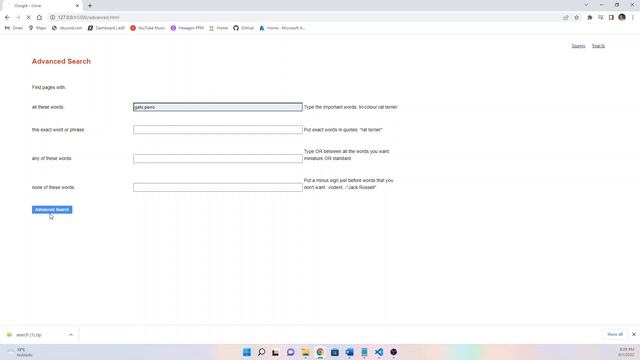Open the tab search chevron
This screenshot has height=360, width=640.
pos(586,5)
